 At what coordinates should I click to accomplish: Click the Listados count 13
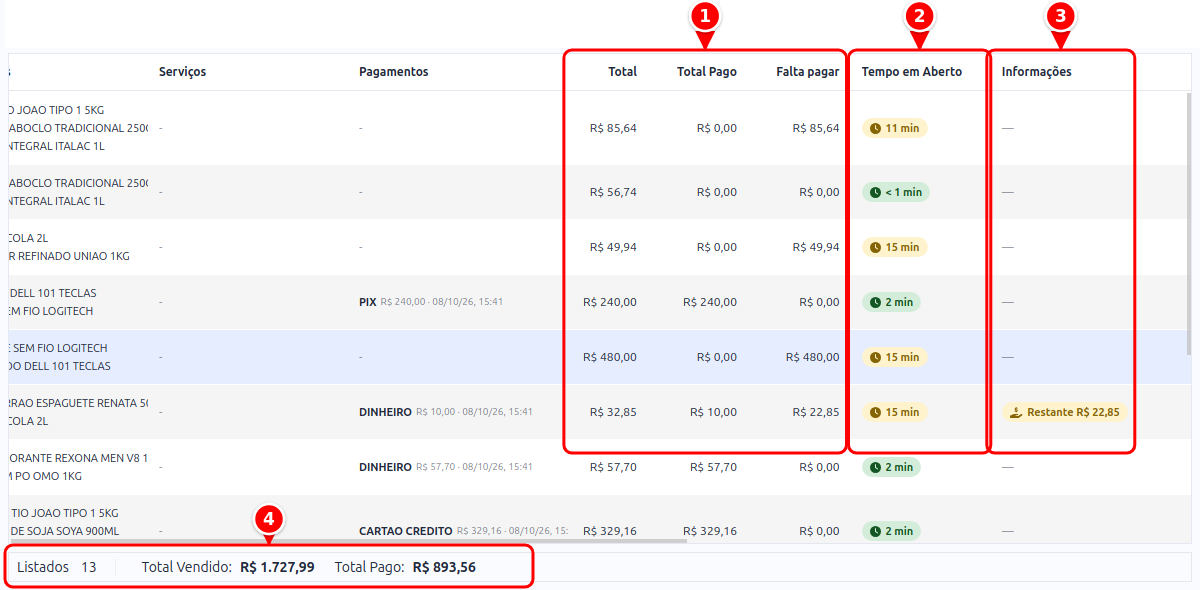(x=89, y=567)
